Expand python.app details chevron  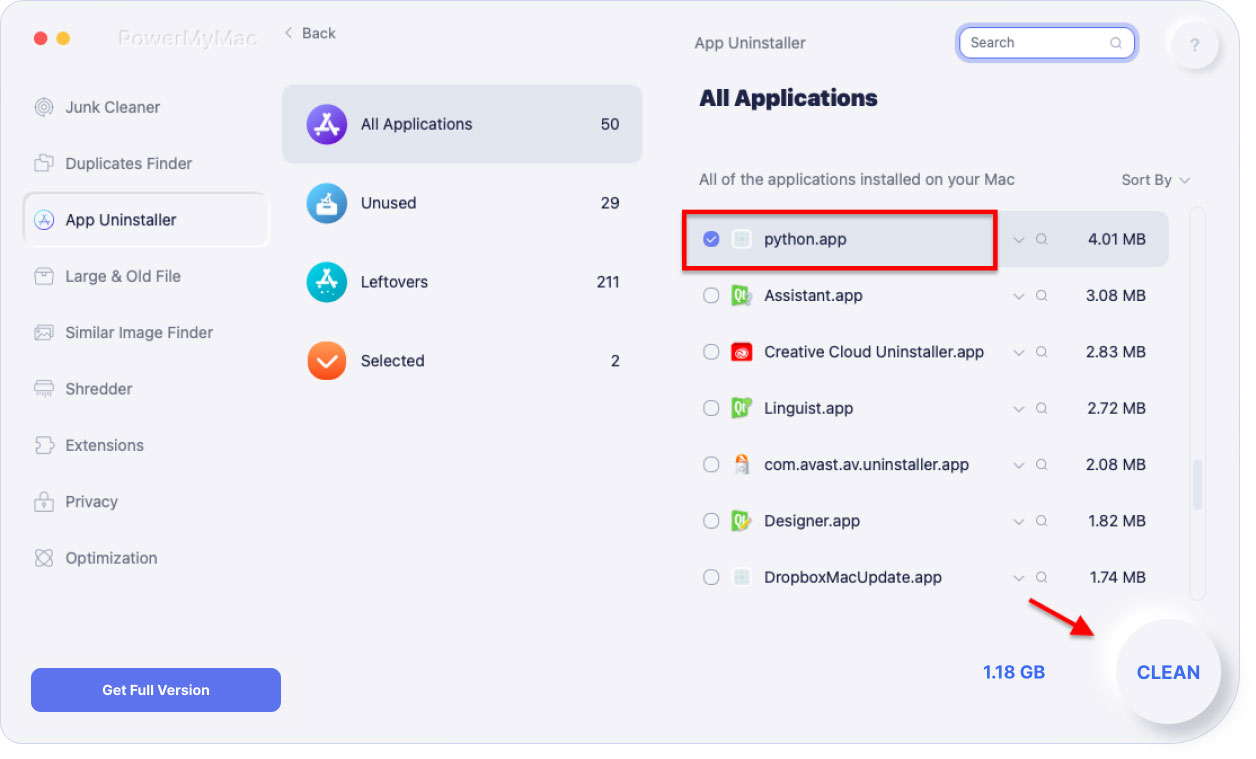tap(1019, 240)
